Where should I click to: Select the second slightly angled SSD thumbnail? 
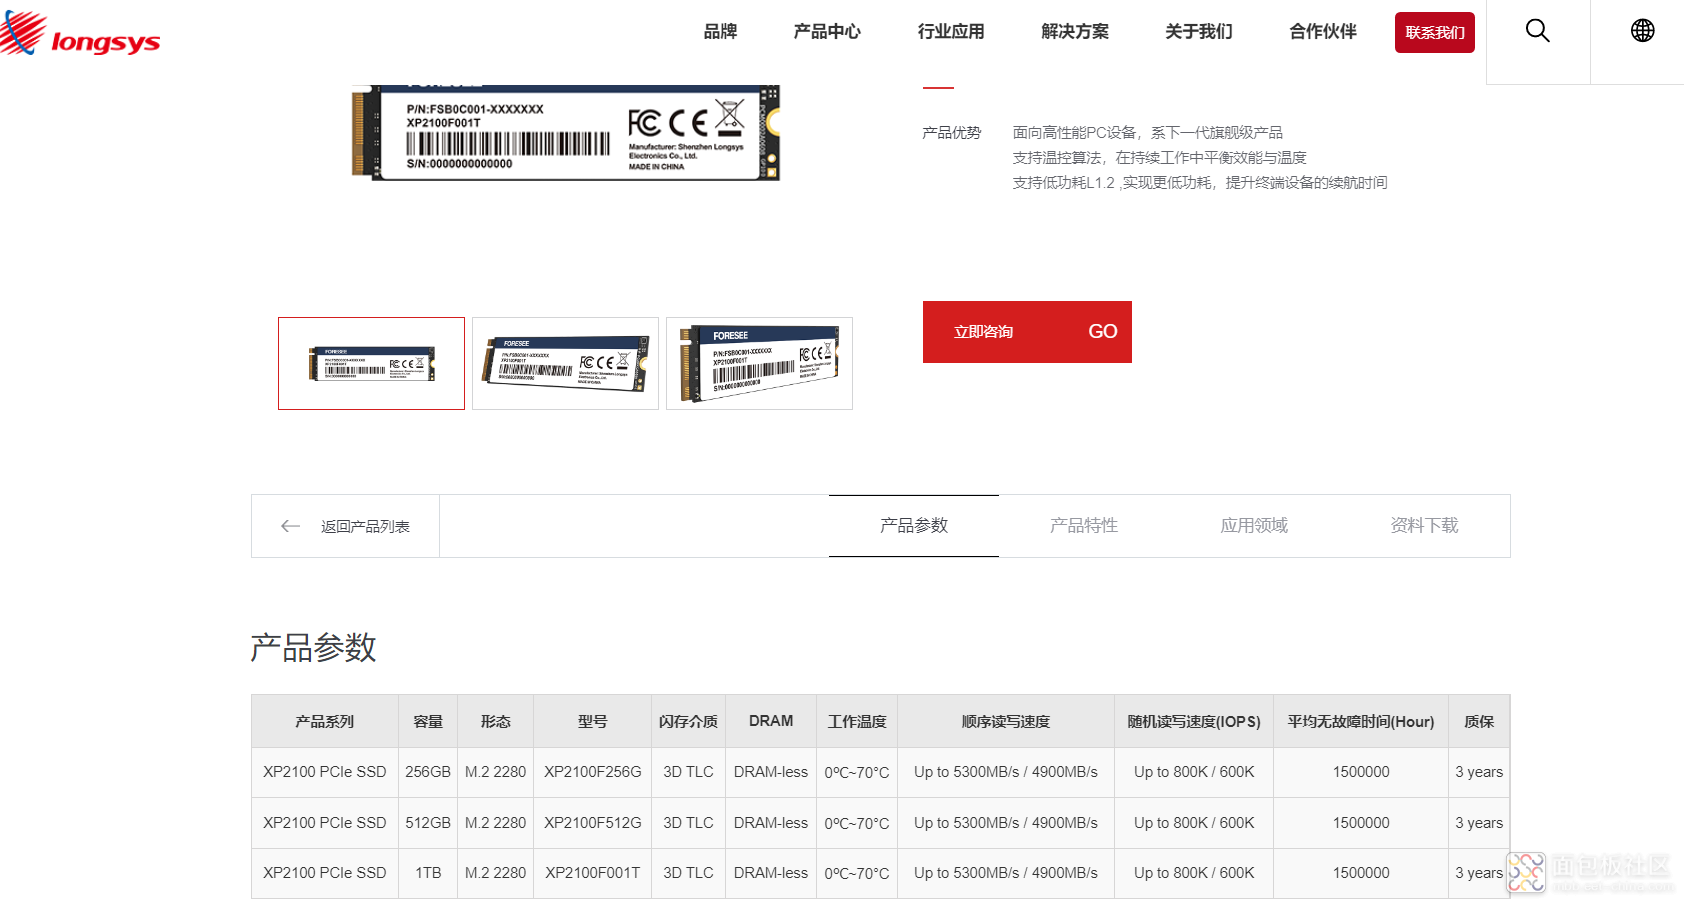point(565,363)
